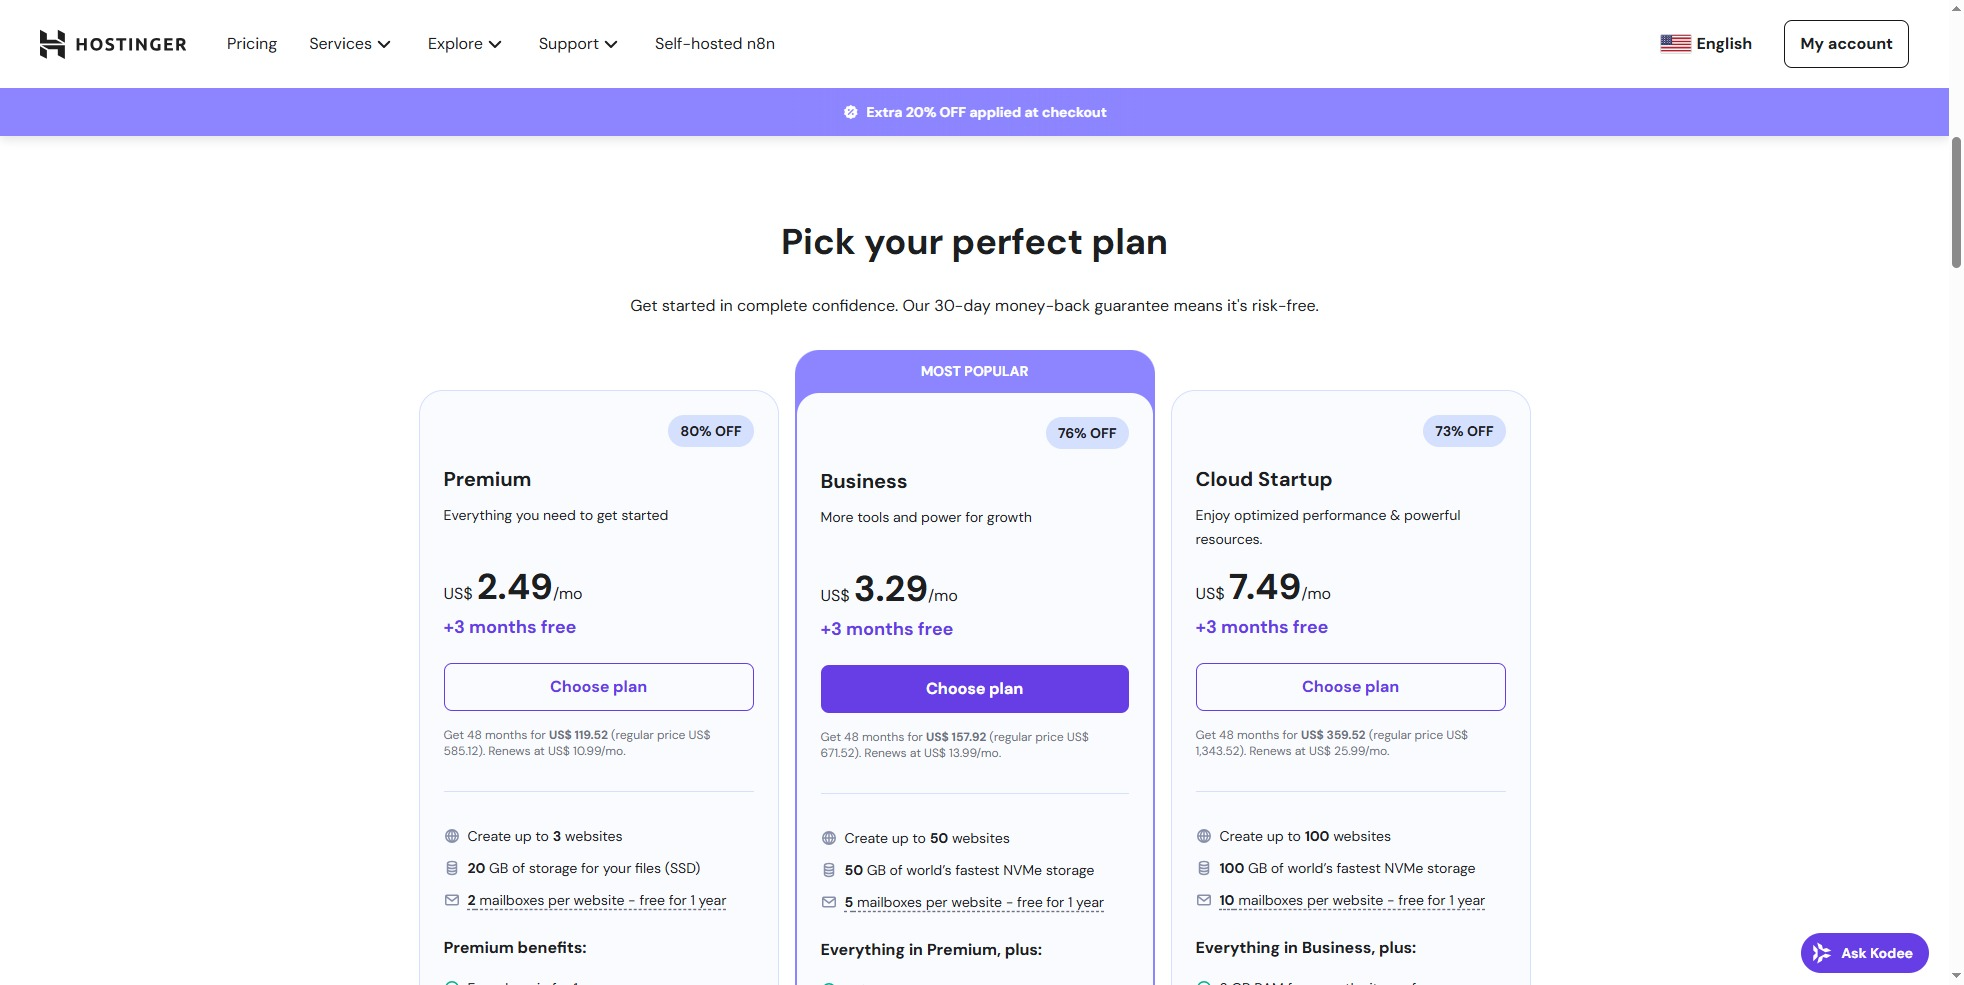The width and height of the screenshot is (1964, 985).
Task: Open the Explore dropdown
Action: (464, 44)
